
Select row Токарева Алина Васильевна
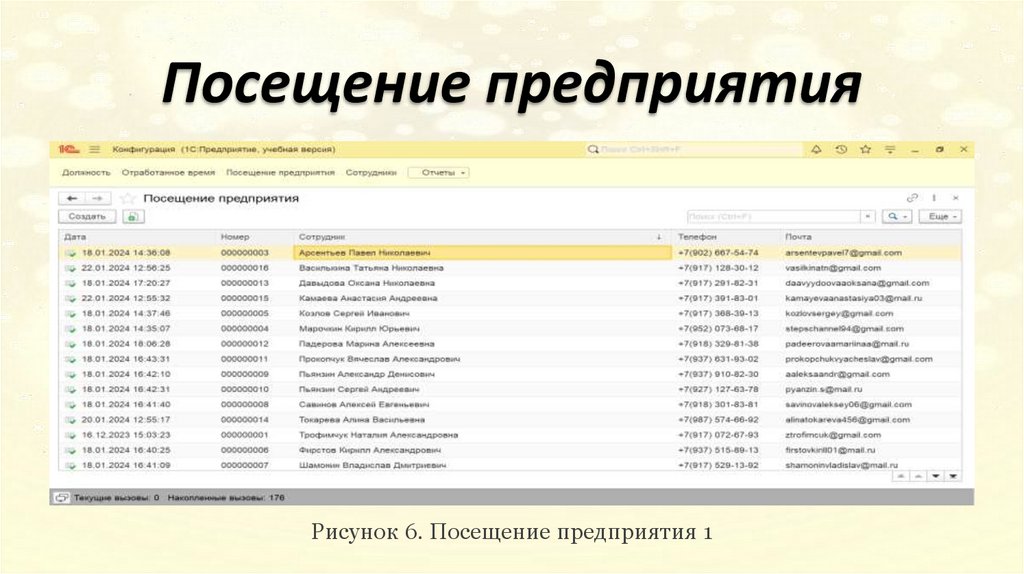[510, 420]
